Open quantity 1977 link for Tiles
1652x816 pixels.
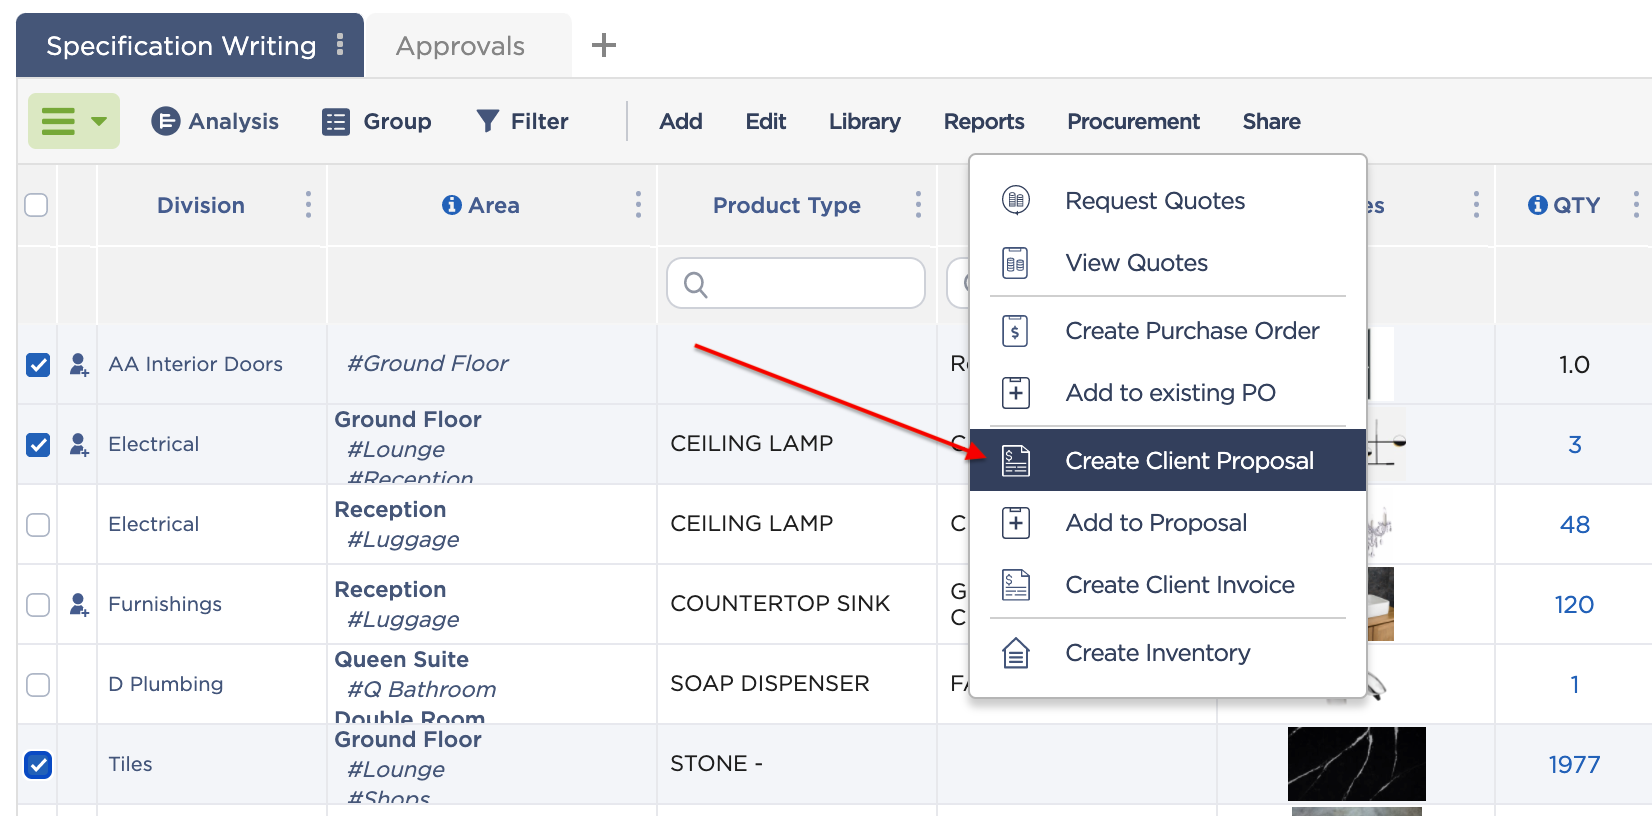[1574, 764]
